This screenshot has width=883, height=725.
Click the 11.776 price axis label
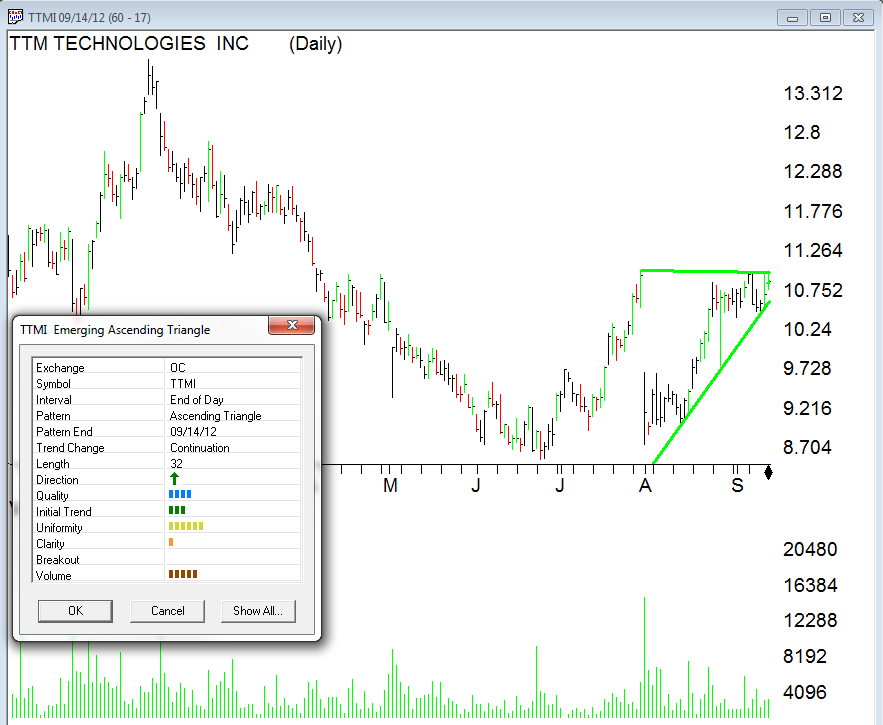[813, 212]
